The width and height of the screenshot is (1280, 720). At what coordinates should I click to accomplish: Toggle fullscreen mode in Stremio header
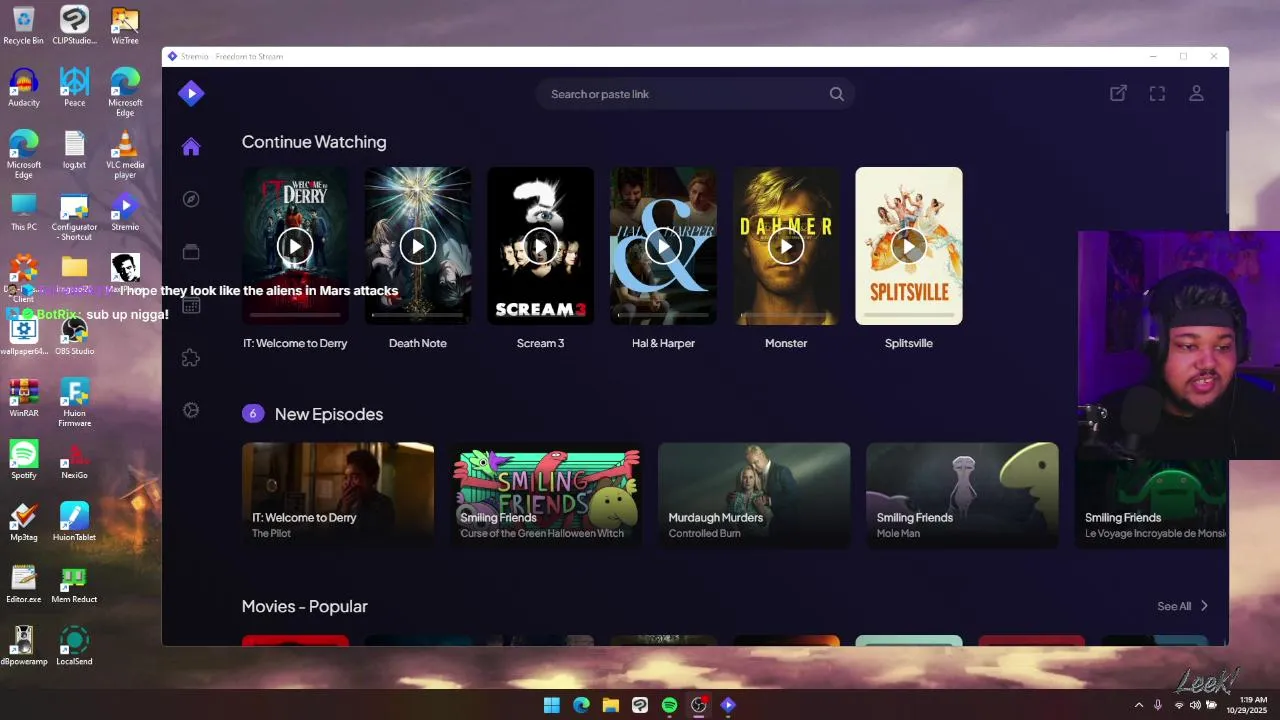(x=1157, y=93)
